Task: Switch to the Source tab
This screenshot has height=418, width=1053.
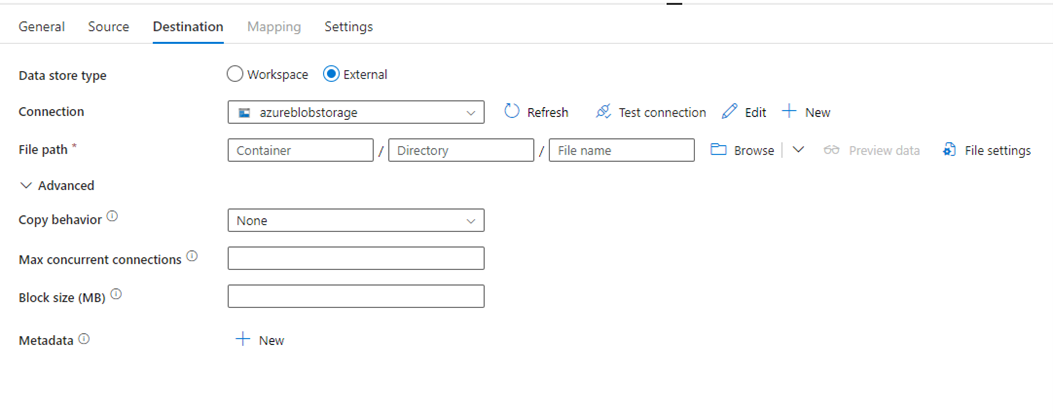Action: [x=109, y=27]
